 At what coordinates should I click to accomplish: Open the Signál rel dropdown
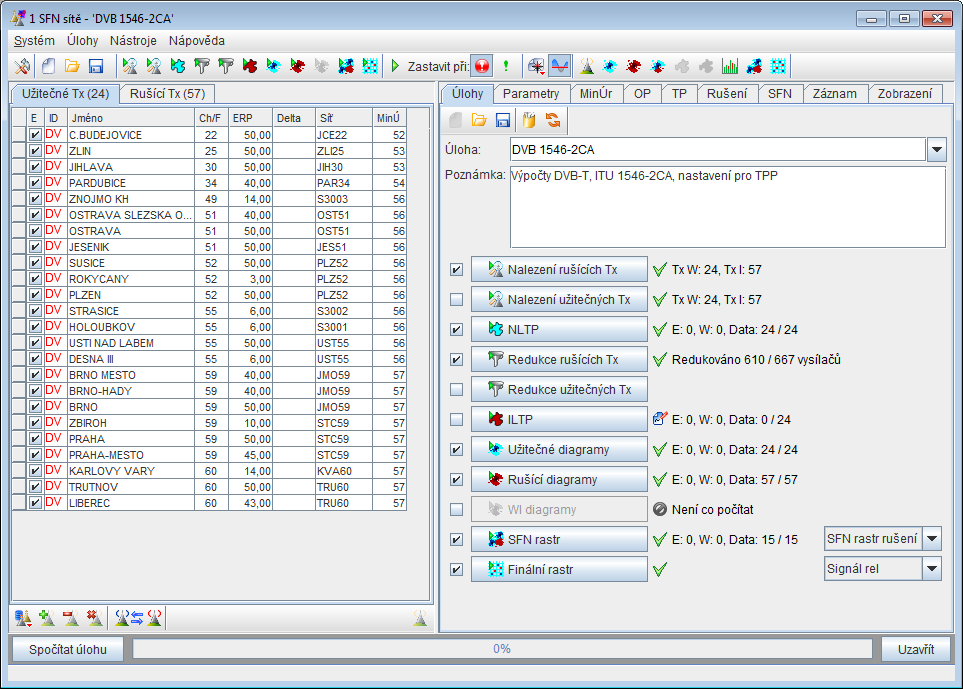pyautogui.click(x=932, y=569)
